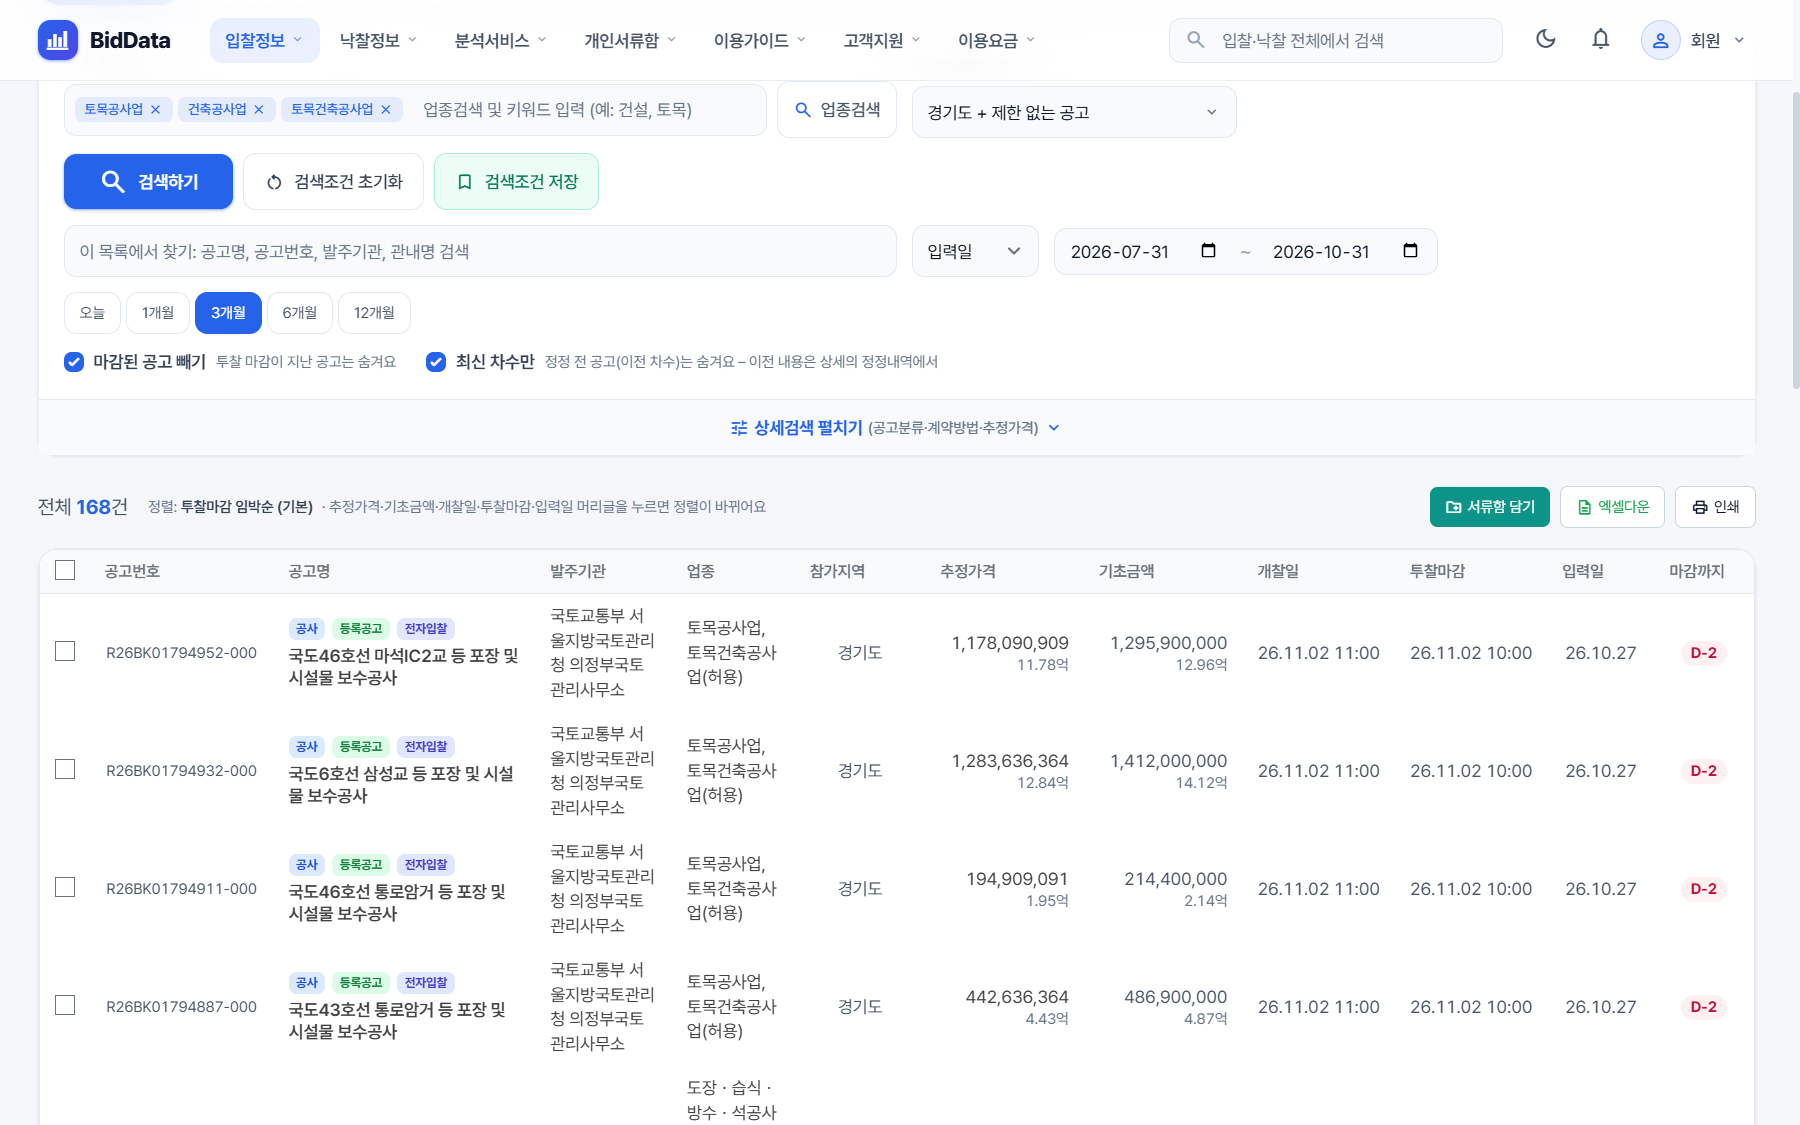
Task: Remove the 토목공사업 tag with X
Action: (155, 110)
